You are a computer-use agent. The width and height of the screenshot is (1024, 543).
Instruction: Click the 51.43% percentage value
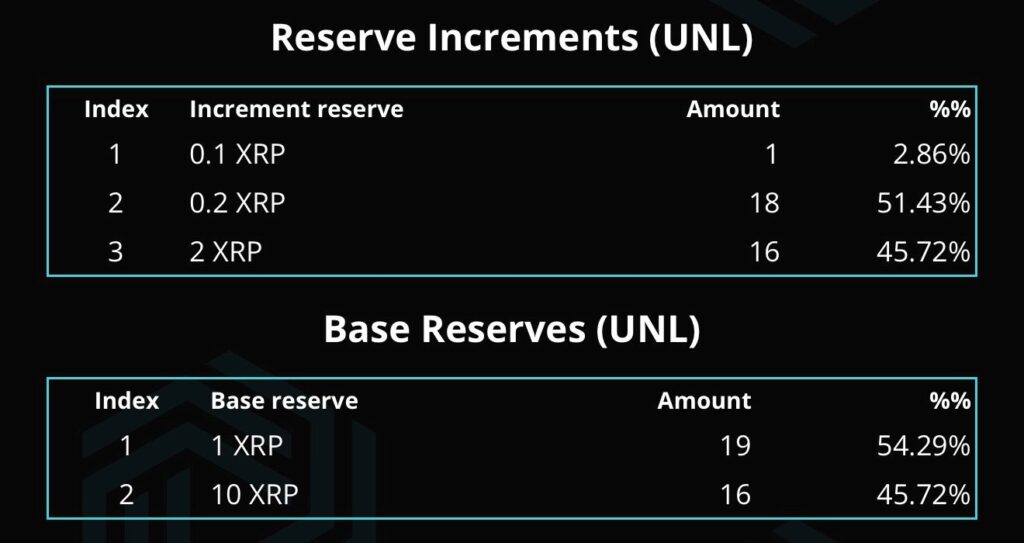923,204
